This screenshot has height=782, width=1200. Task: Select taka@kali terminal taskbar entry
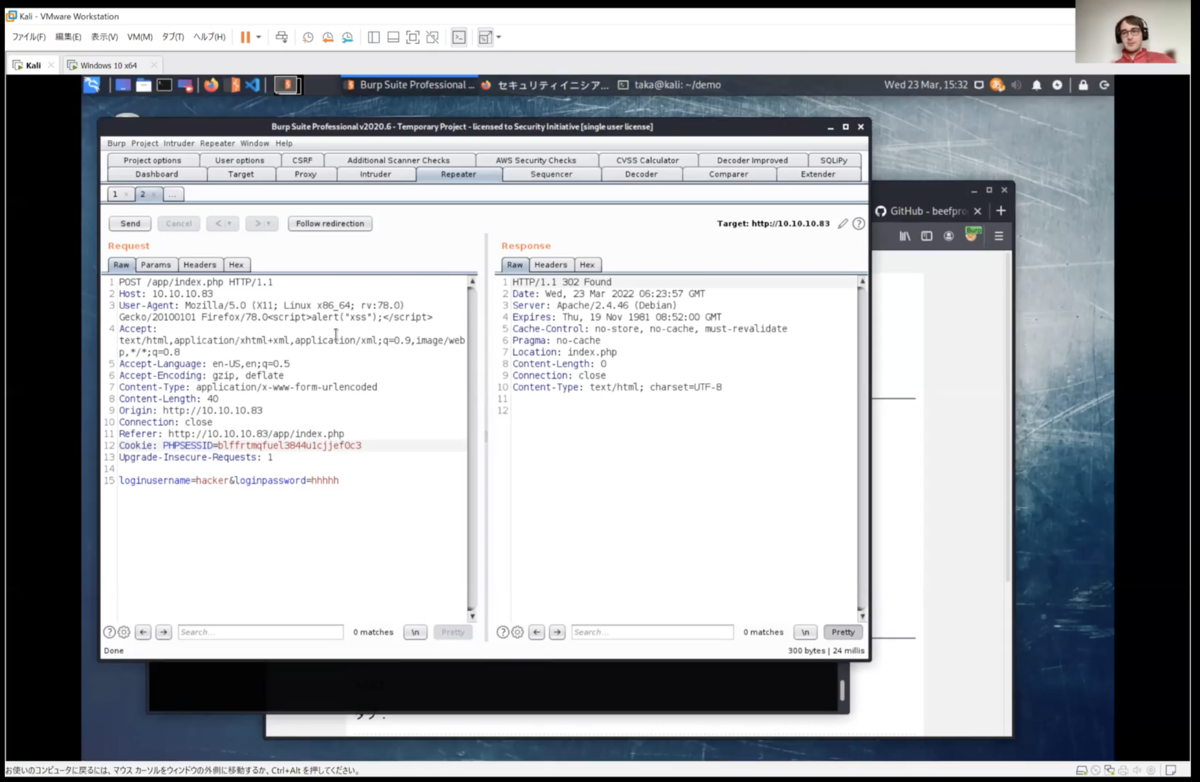click(669, 85)
